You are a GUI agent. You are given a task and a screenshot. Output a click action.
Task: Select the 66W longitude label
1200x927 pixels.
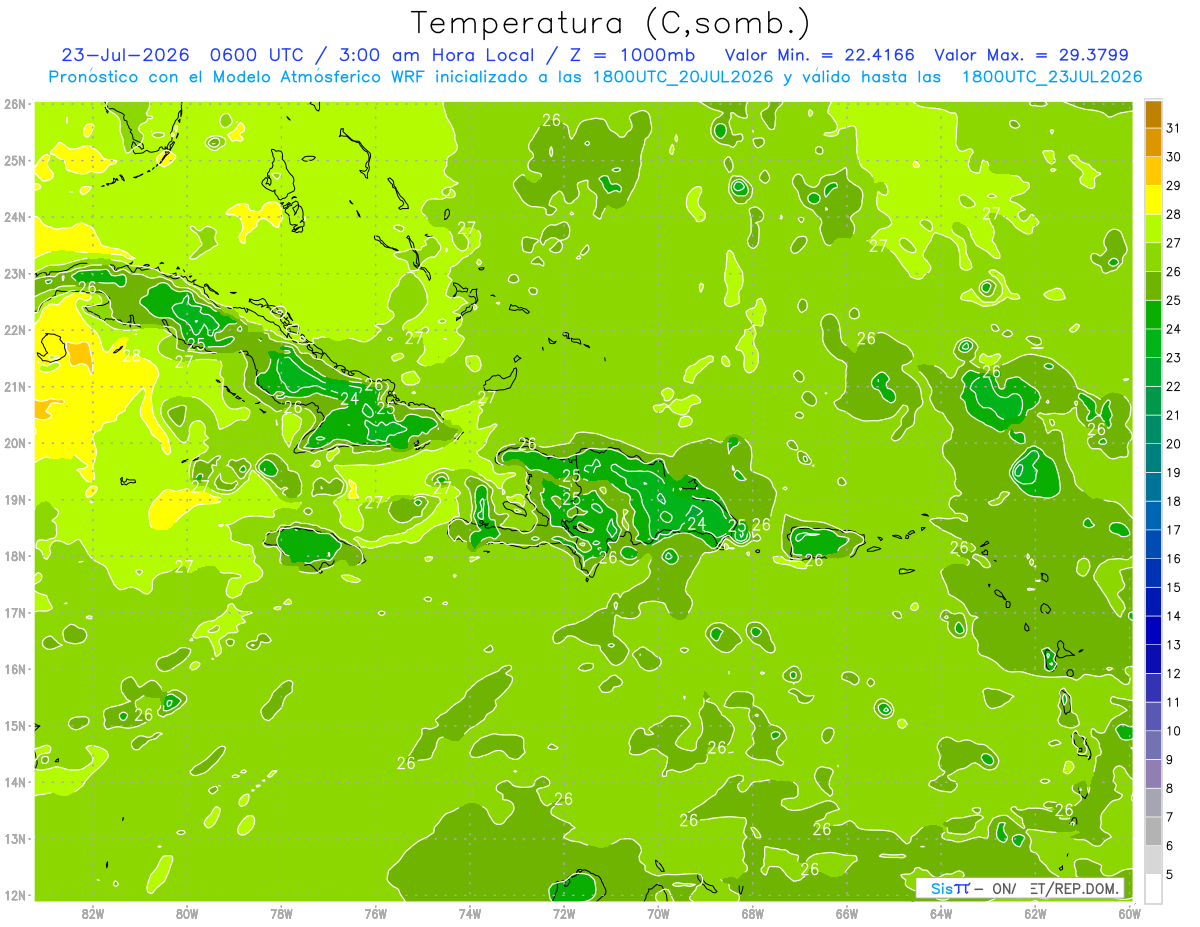click(846, 913)
